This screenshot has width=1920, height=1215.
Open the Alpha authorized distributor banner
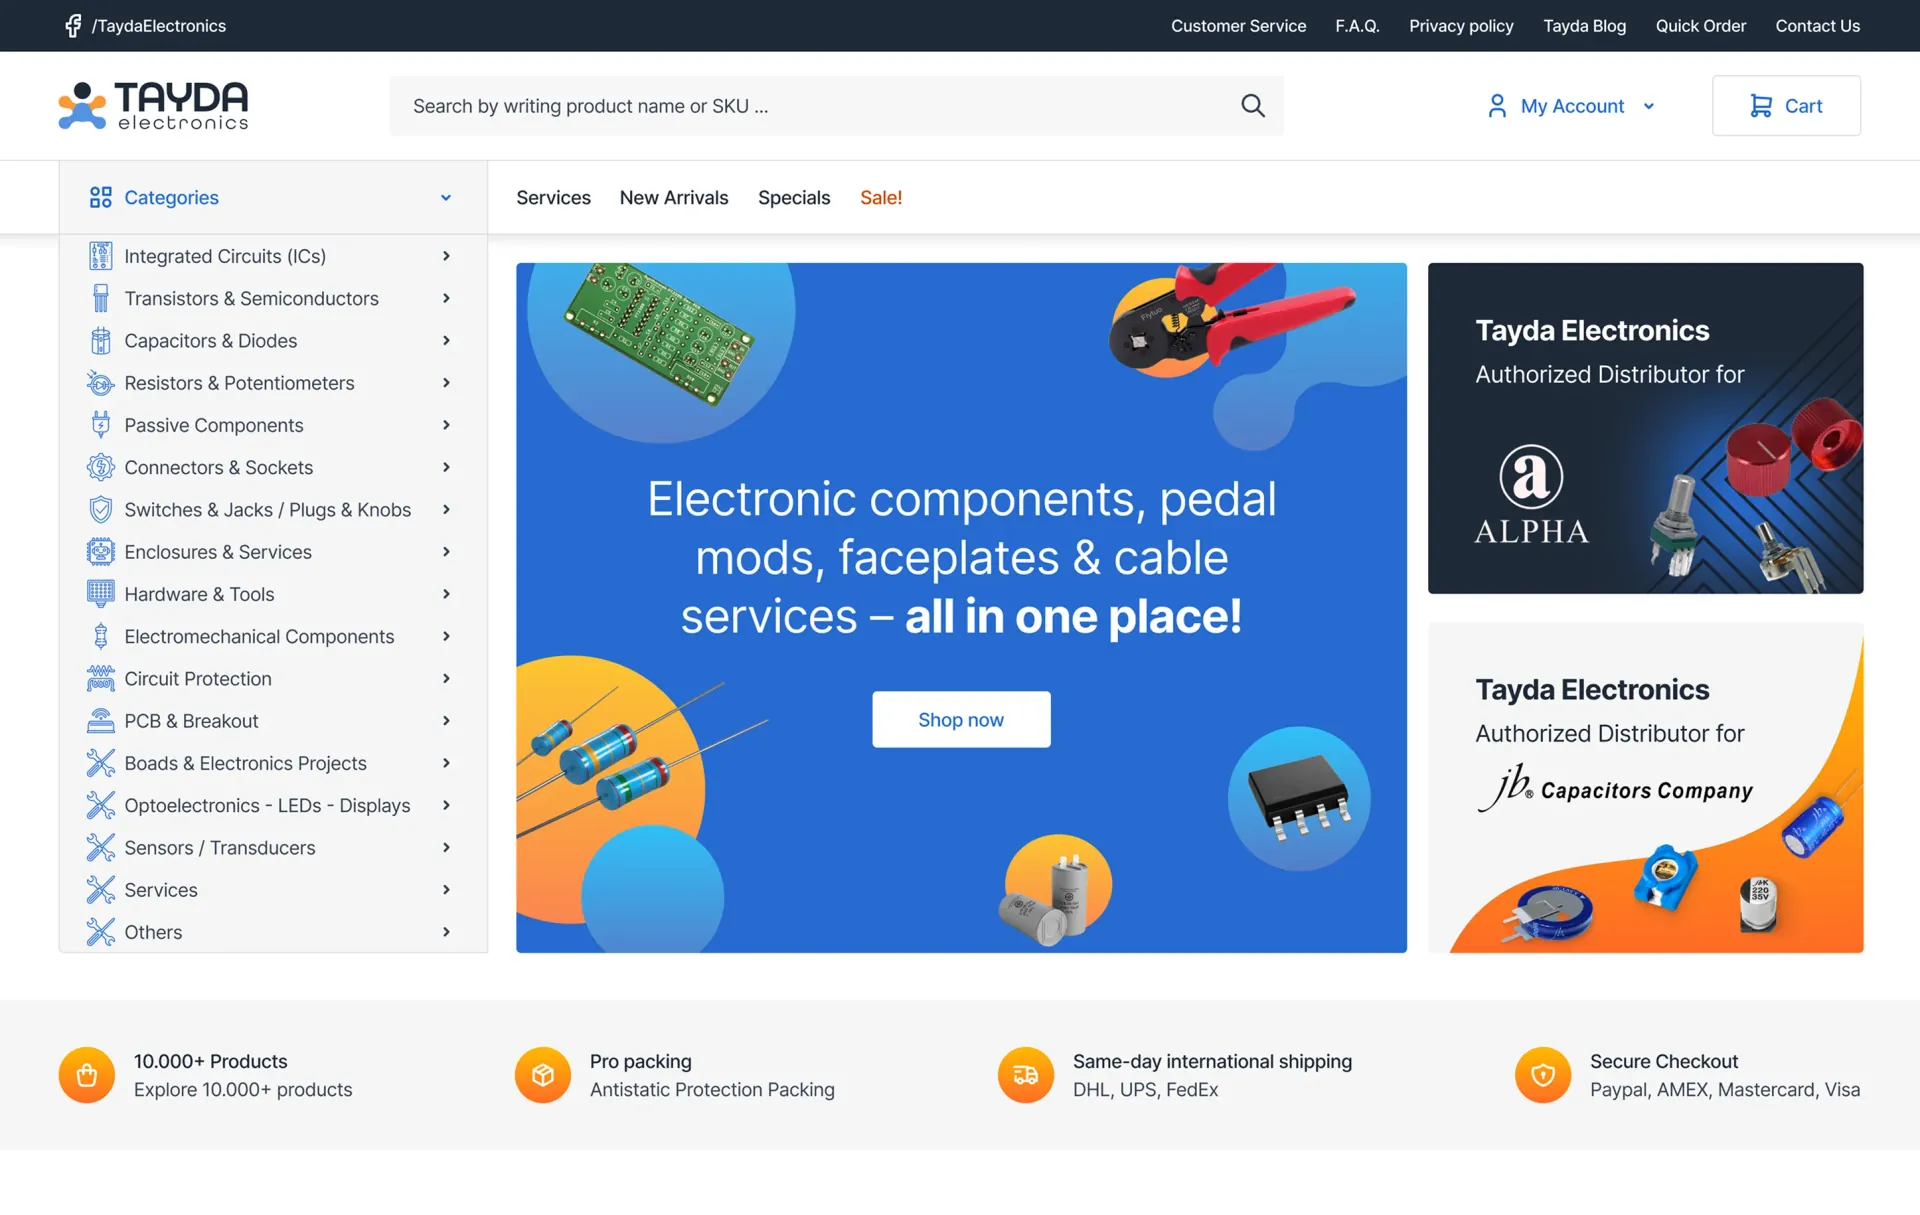click(1645, 428)
